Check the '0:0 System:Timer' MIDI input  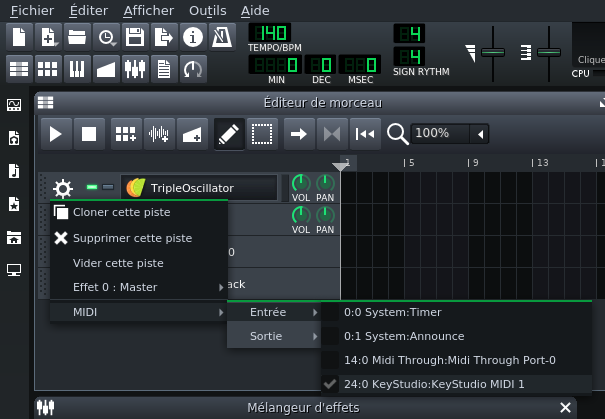tap(456, 312)
